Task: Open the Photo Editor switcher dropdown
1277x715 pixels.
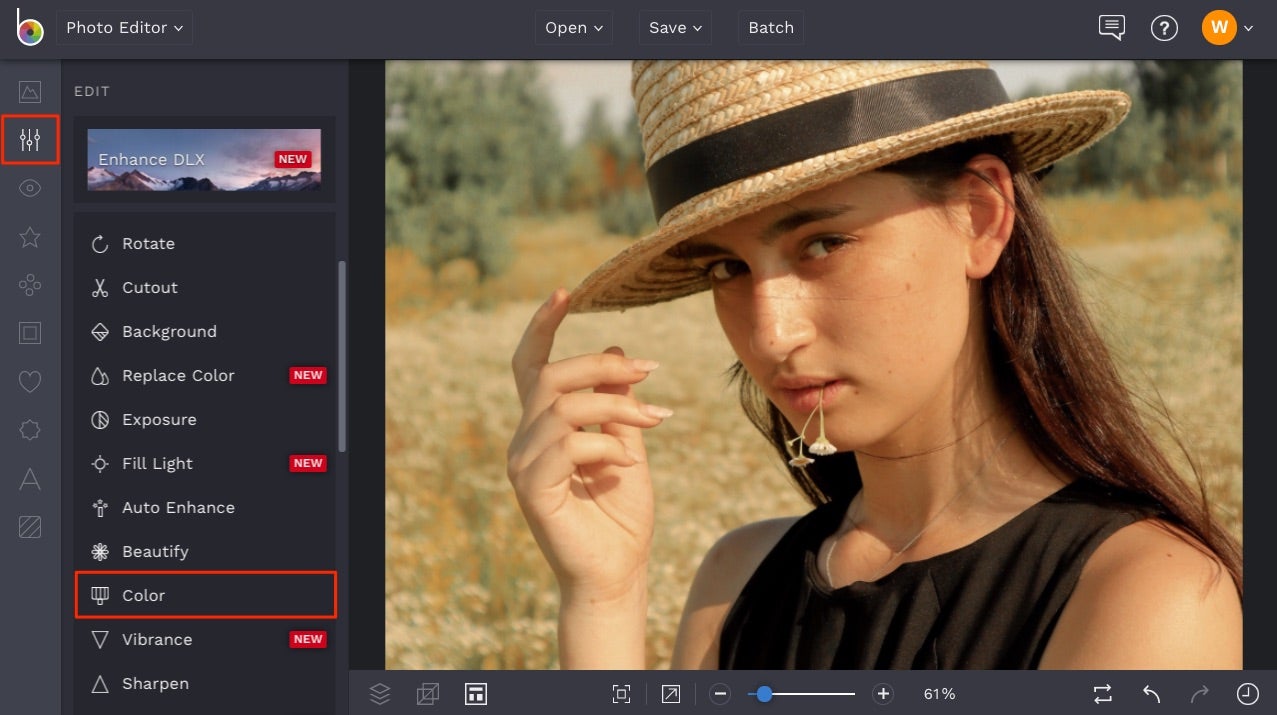Action: [124, 28]
